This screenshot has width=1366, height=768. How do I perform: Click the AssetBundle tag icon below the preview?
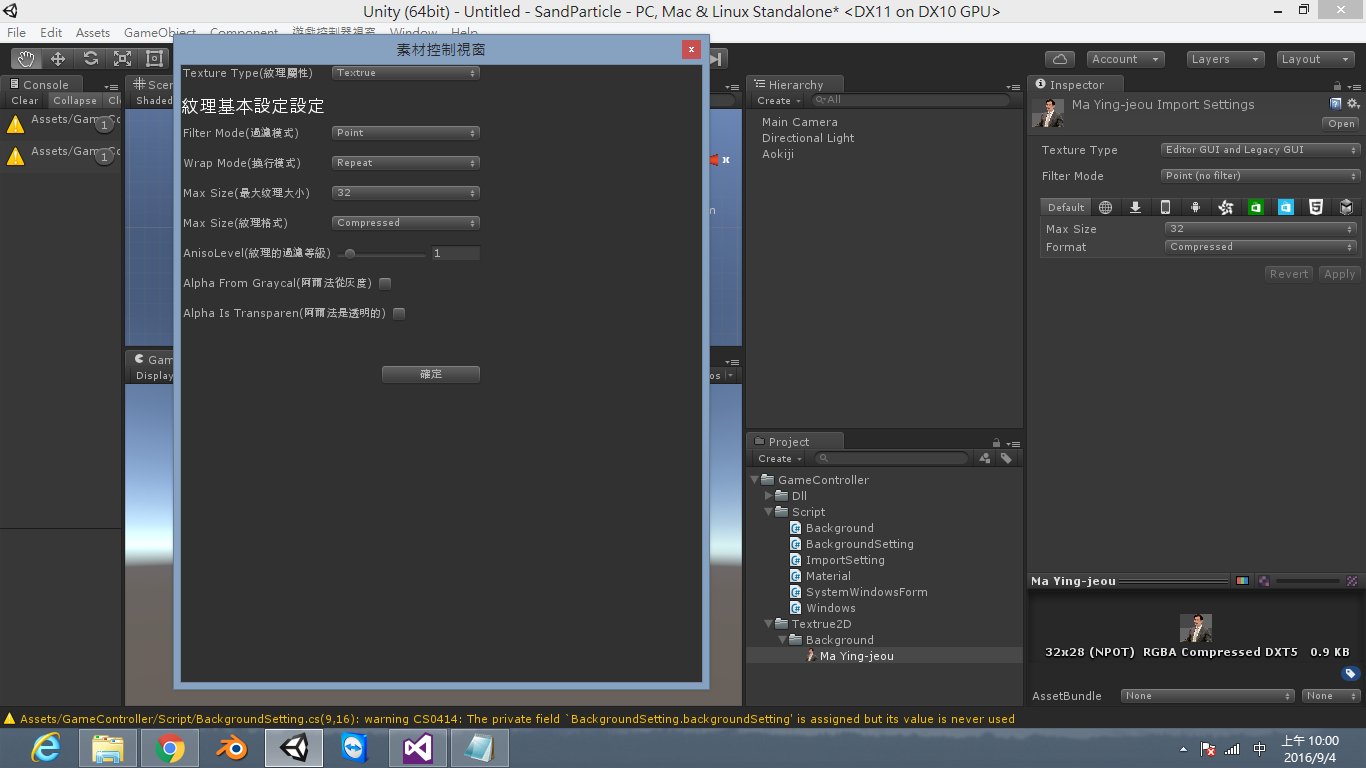coord(1350,673)
